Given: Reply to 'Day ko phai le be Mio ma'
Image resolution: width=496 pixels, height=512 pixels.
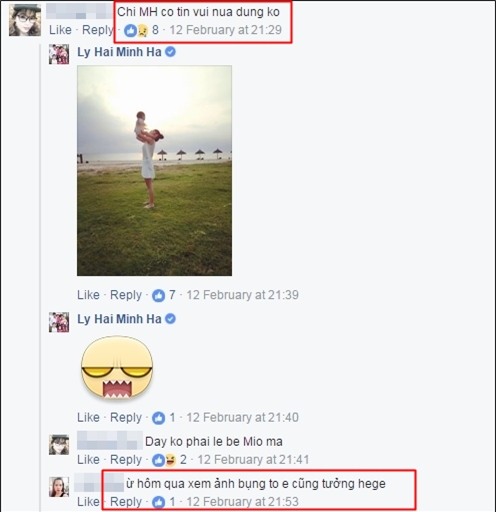Looking at the screenshot, I should pos(126,460).
